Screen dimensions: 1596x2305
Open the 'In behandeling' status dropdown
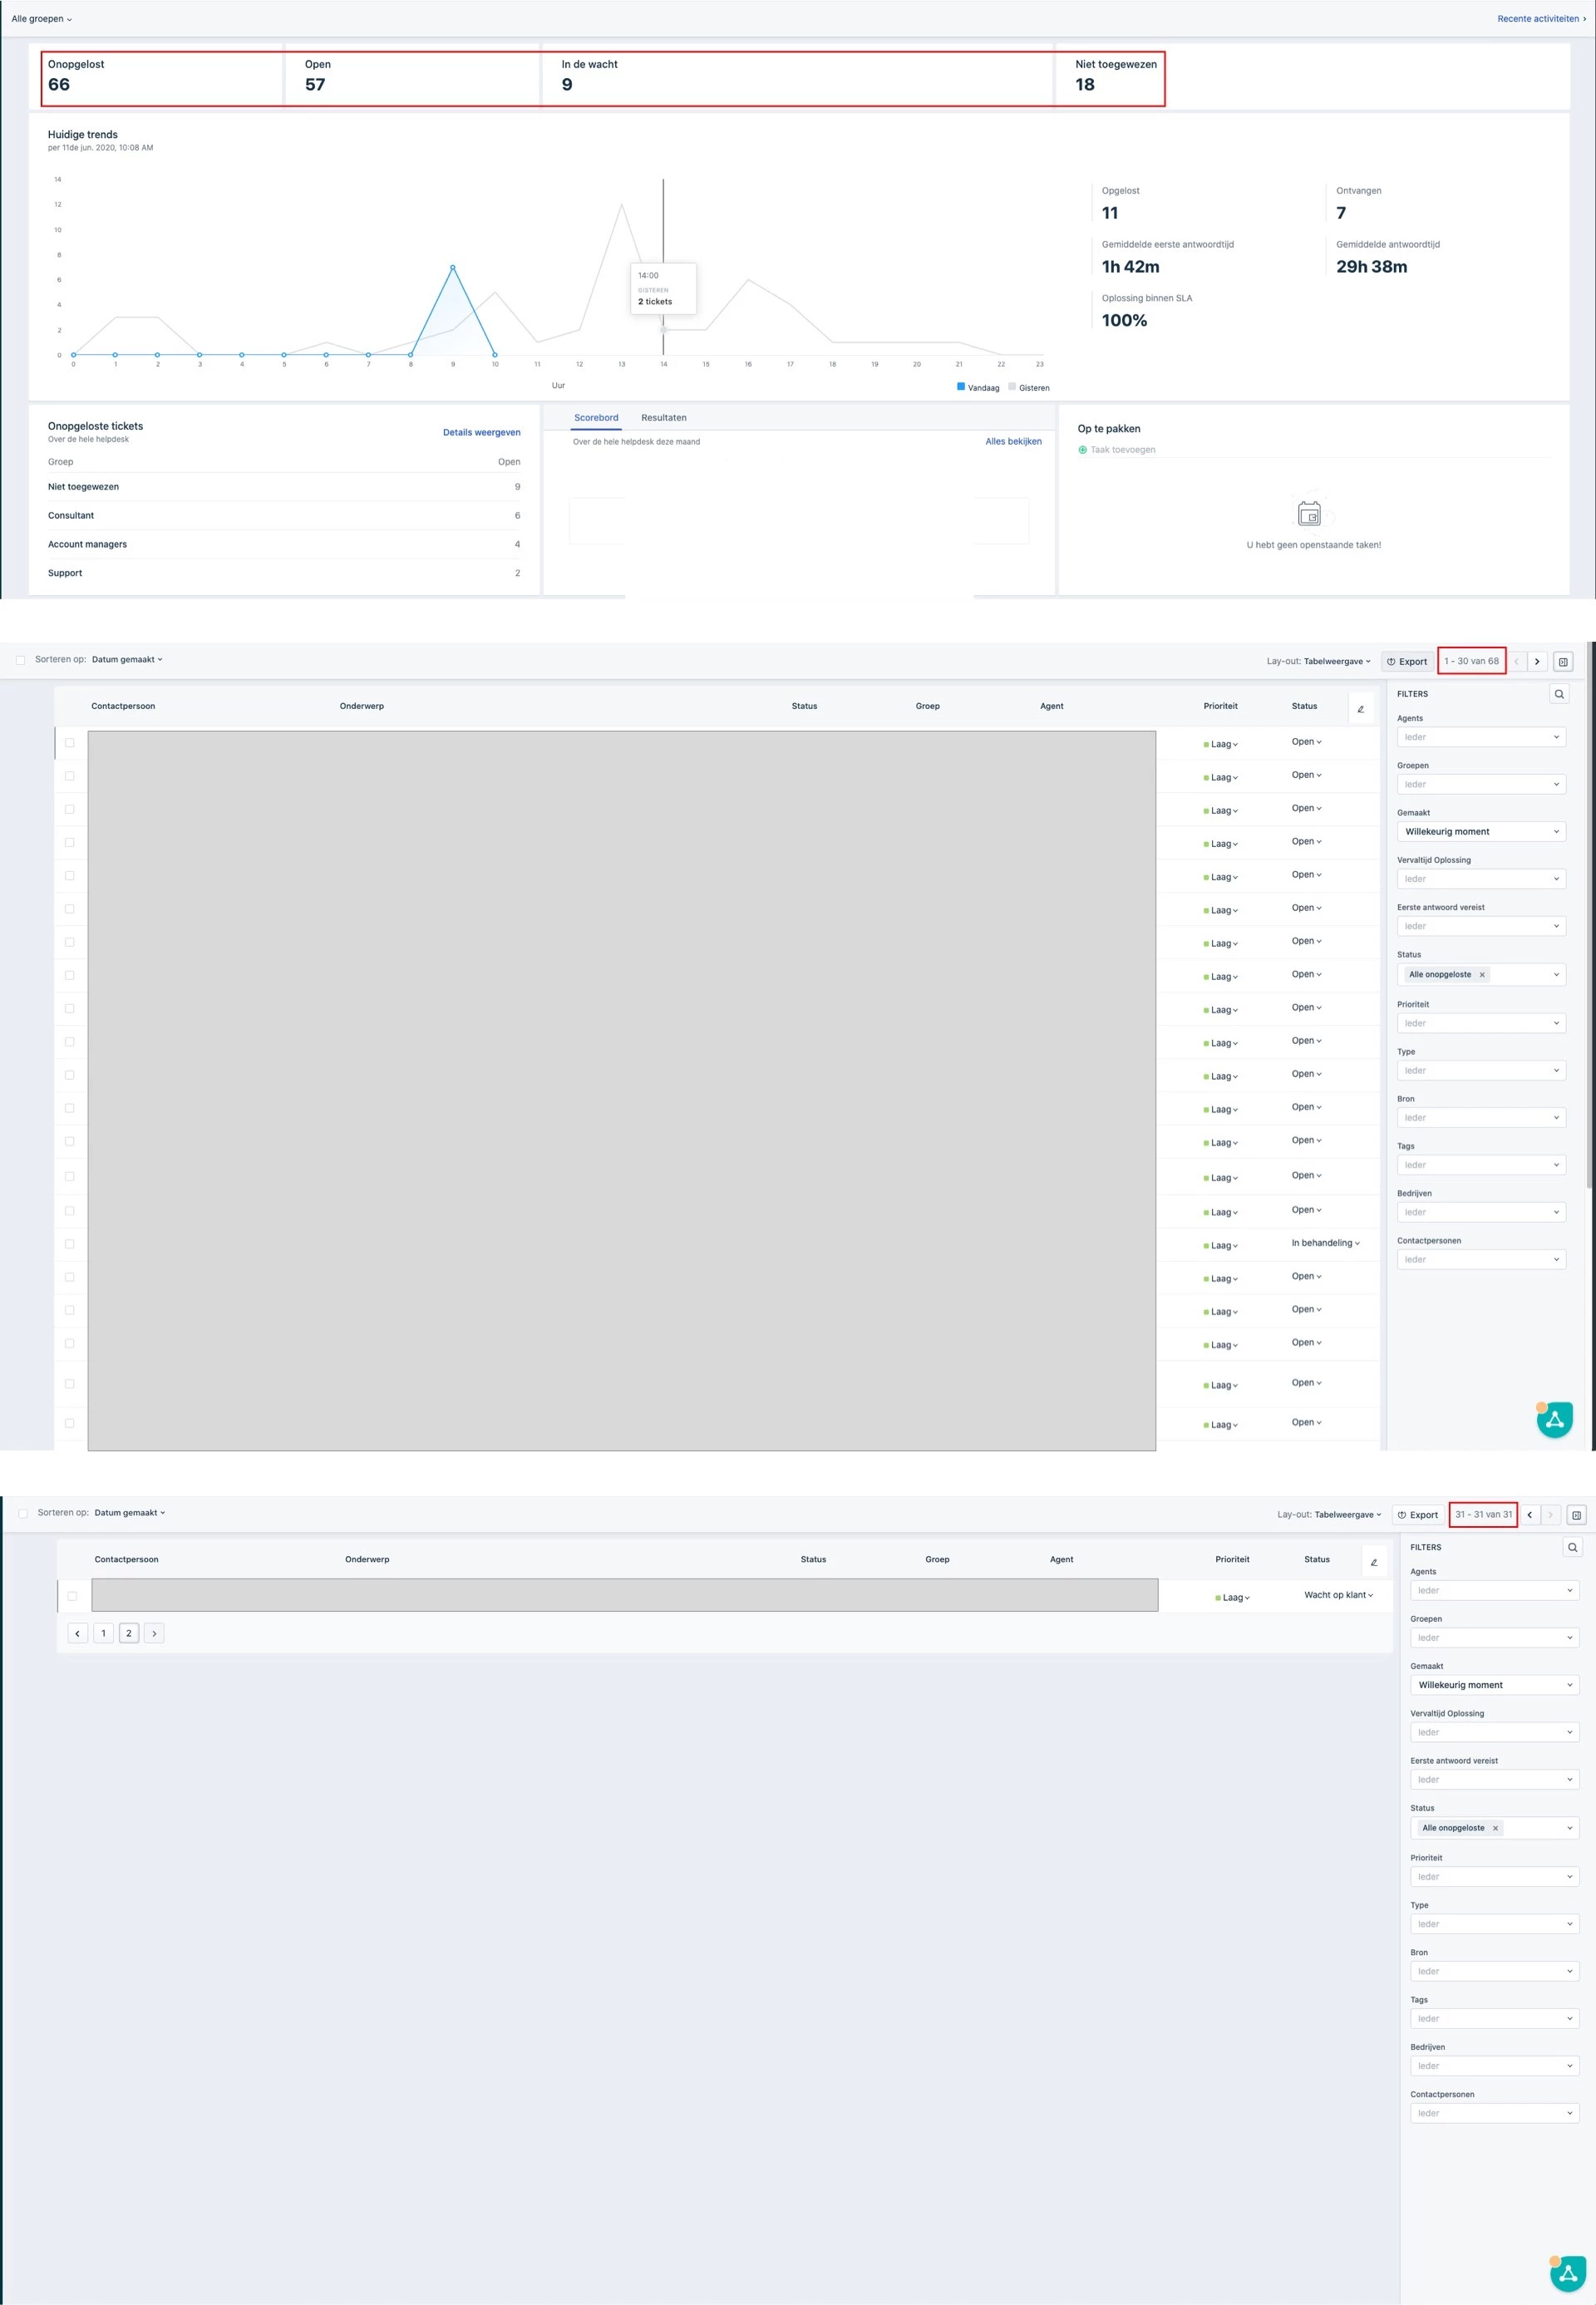pos(1325,1243)
